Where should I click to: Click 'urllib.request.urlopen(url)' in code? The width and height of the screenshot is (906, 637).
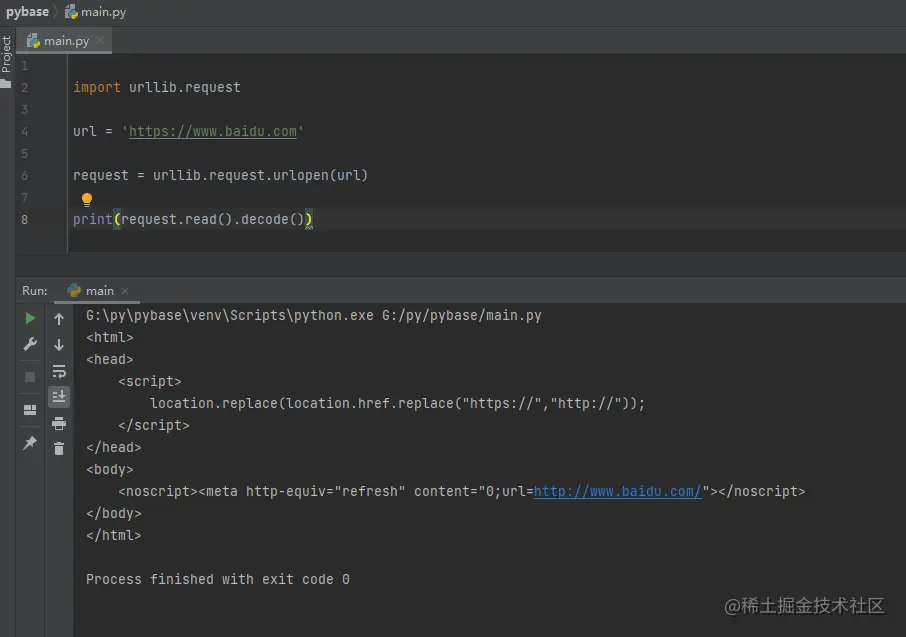(x=260, y=175)
